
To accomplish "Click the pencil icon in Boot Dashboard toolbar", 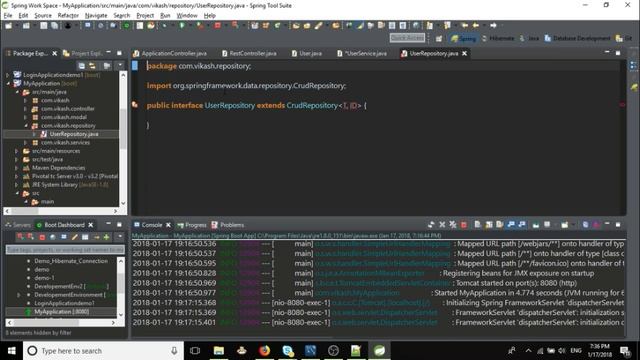I will click(74, 237).
